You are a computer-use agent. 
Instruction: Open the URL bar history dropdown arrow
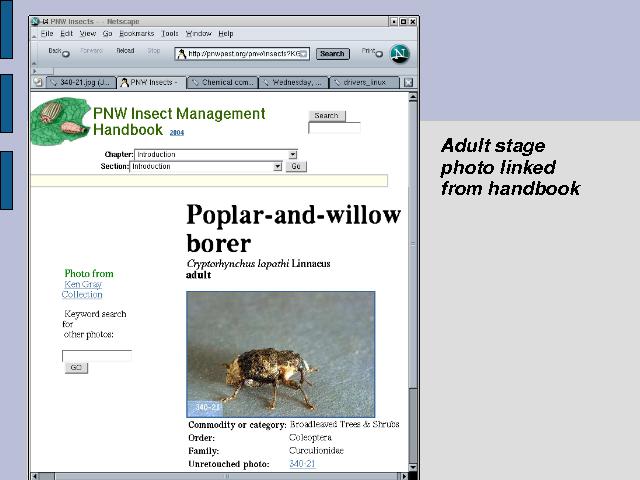click(305, 54)
